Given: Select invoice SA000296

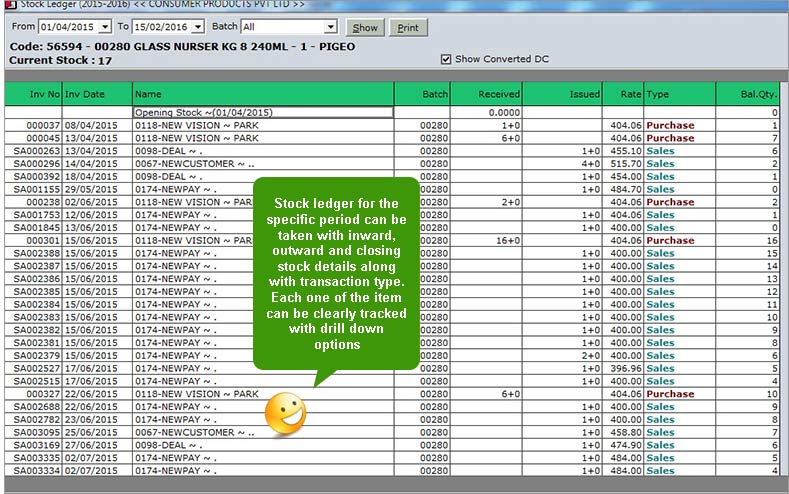Looking at the screenshot, I should click(x=37, y=164).
